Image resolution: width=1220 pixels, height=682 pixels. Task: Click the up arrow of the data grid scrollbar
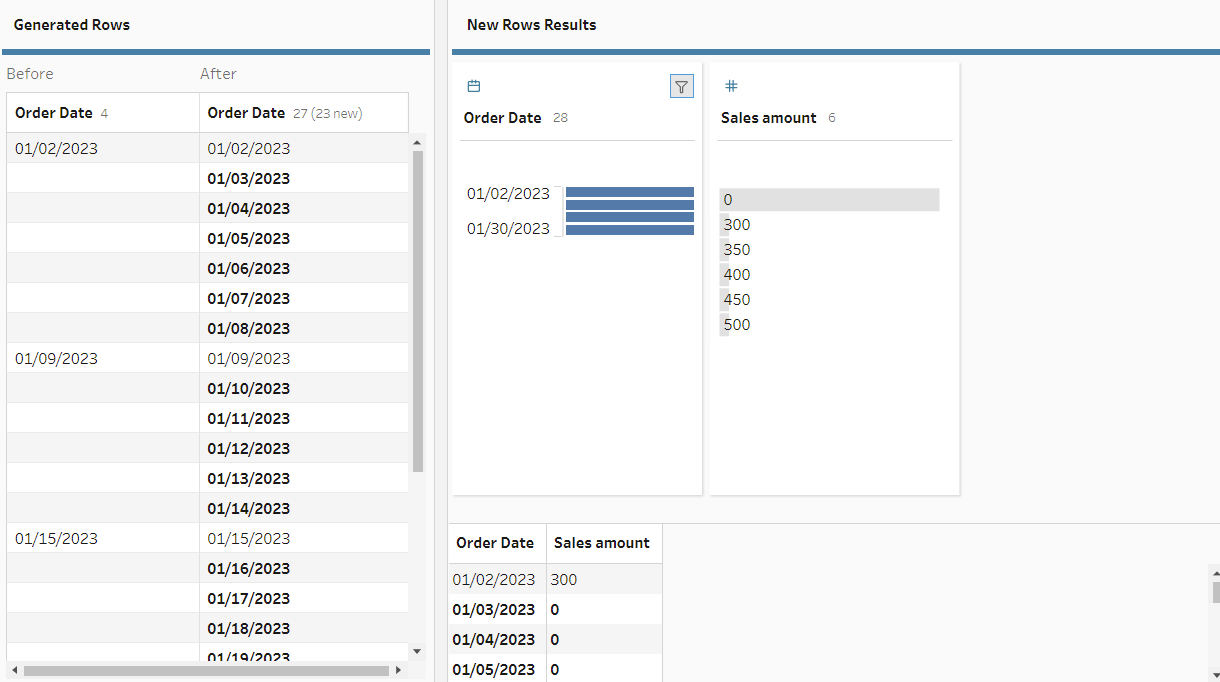[1215, 574]
